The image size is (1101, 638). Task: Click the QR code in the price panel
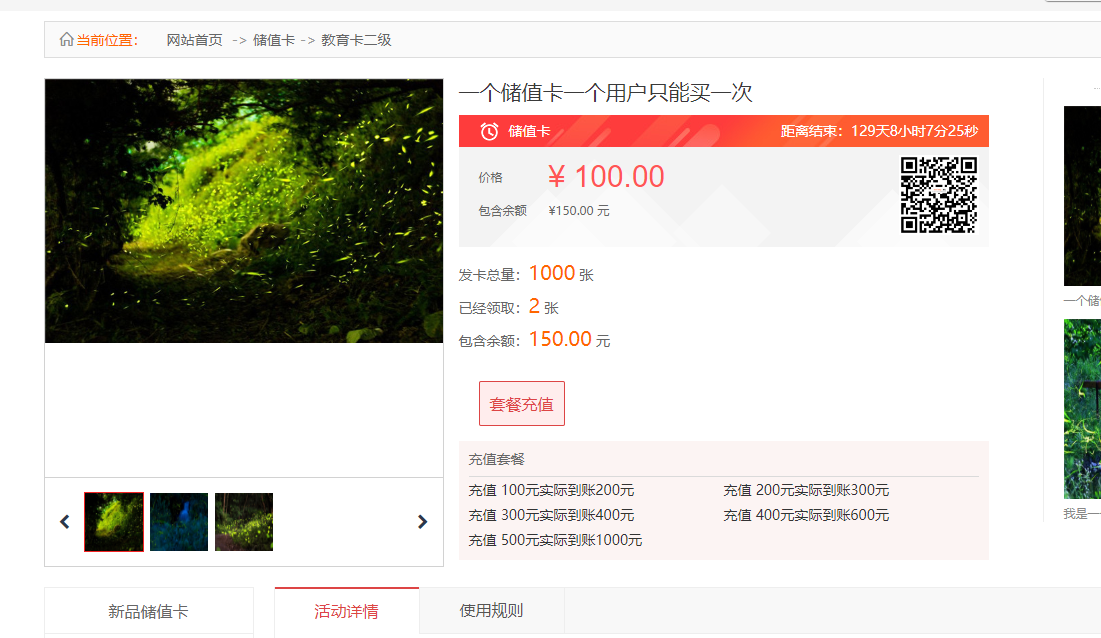[x=938, y=196]
